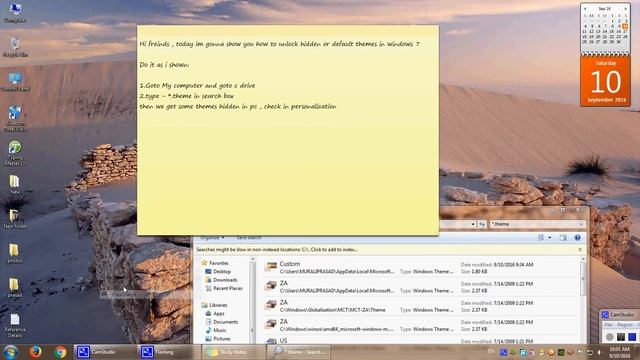Click language indicator EN in taskbar

[491, 351]
